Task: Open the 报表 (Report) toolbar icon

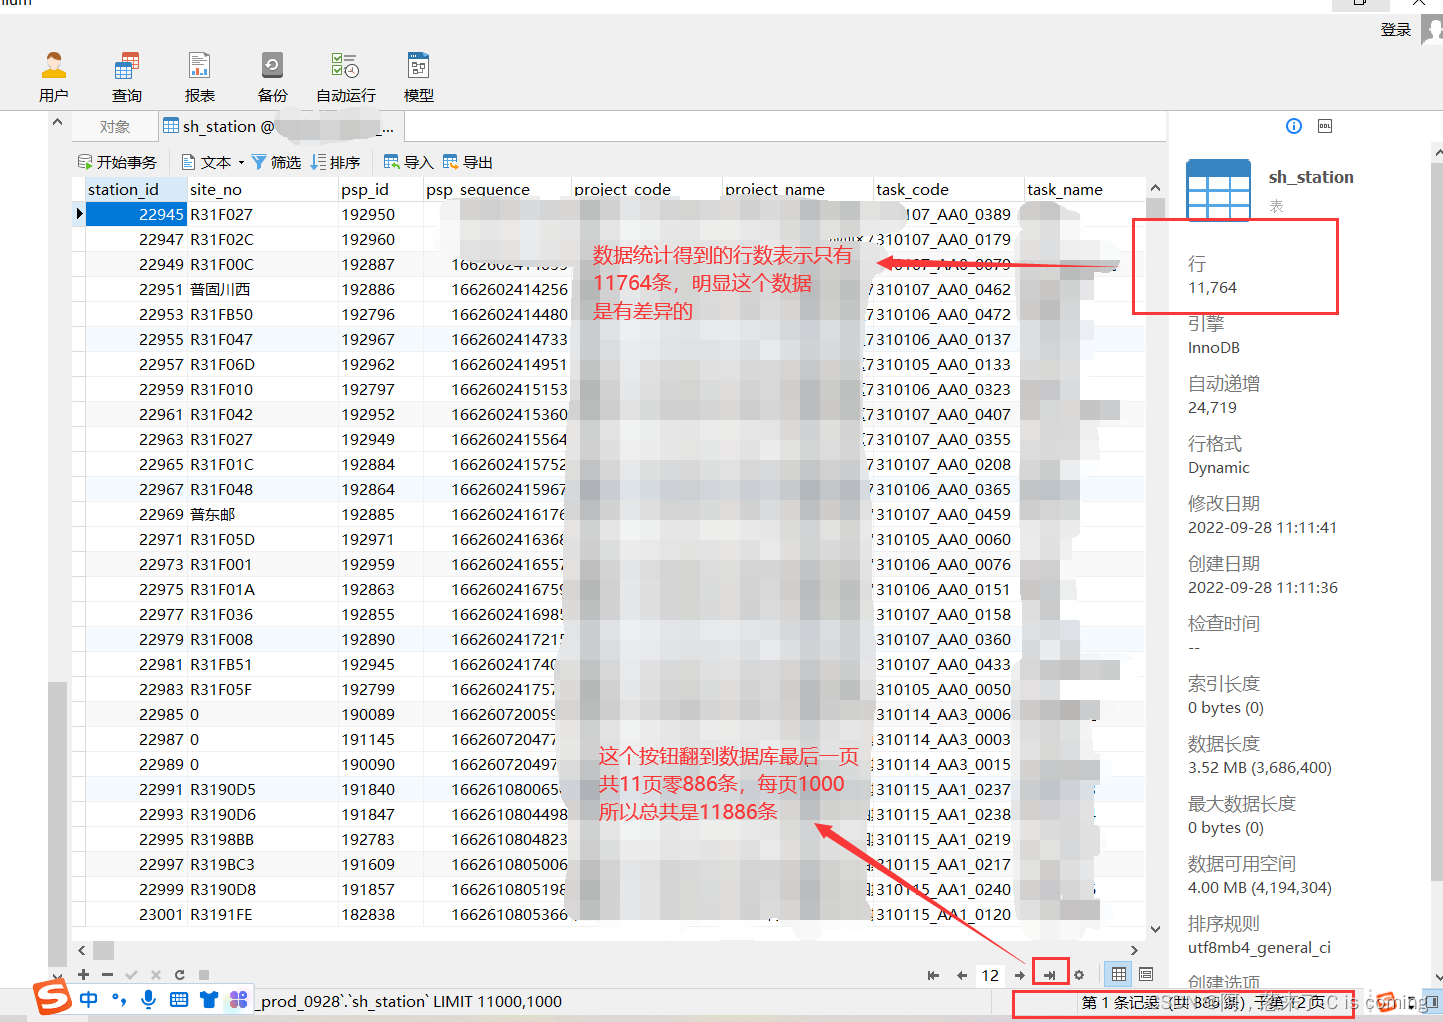Action: click(x=199, y=77)
